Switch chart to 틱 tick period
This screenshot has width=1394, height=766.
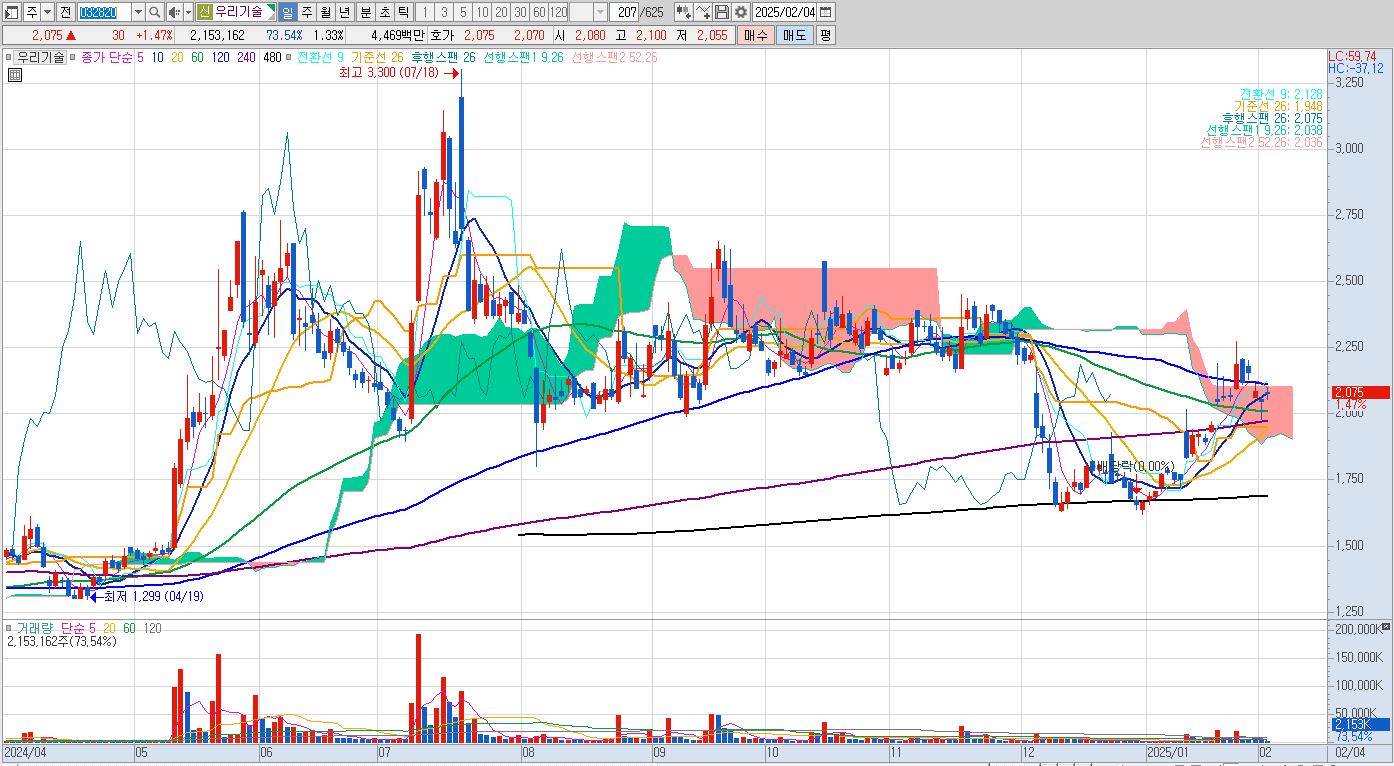(402, 12)
